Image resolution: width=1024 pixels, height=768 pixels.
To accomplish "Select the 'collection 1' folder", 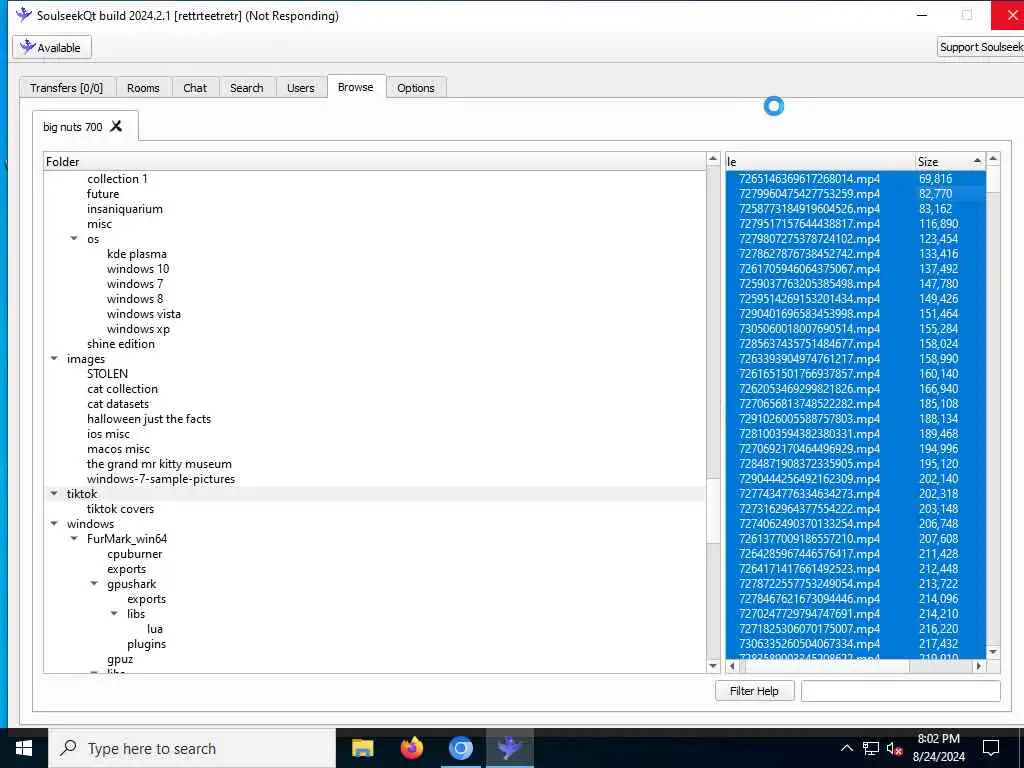I will pyautogui.click(x=118, y=179).
